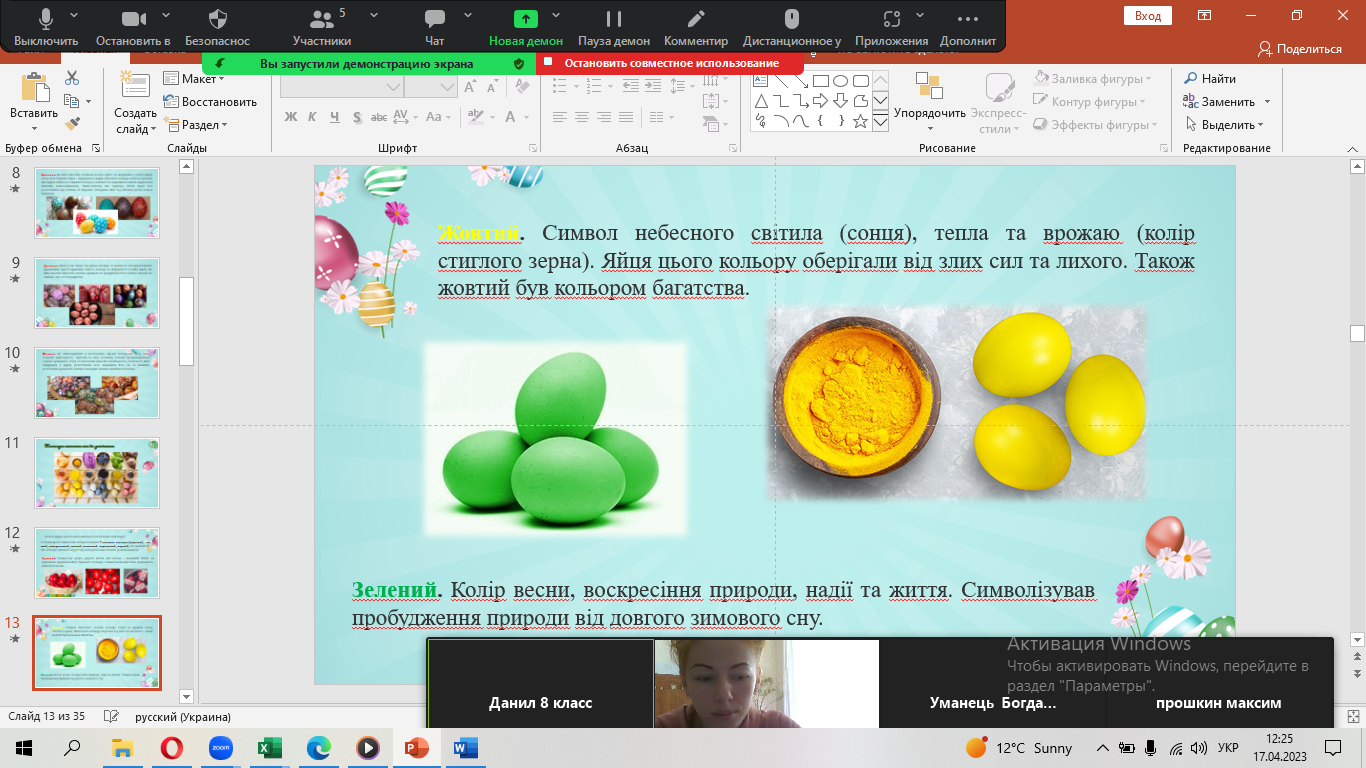Expand the shapes gallery more arrow
This screenshot has height=768, width=1366.
pos(881,121)
